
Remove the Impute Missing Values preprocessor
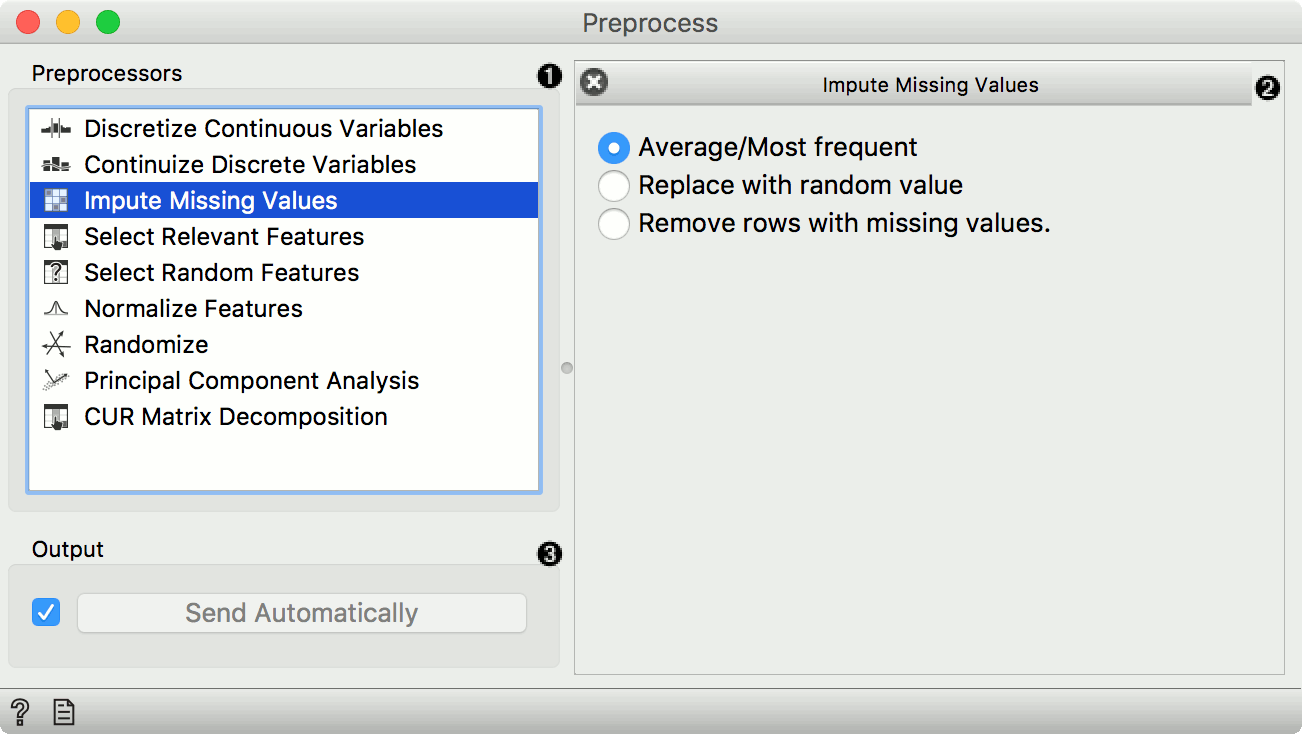(x=594, y=83)
